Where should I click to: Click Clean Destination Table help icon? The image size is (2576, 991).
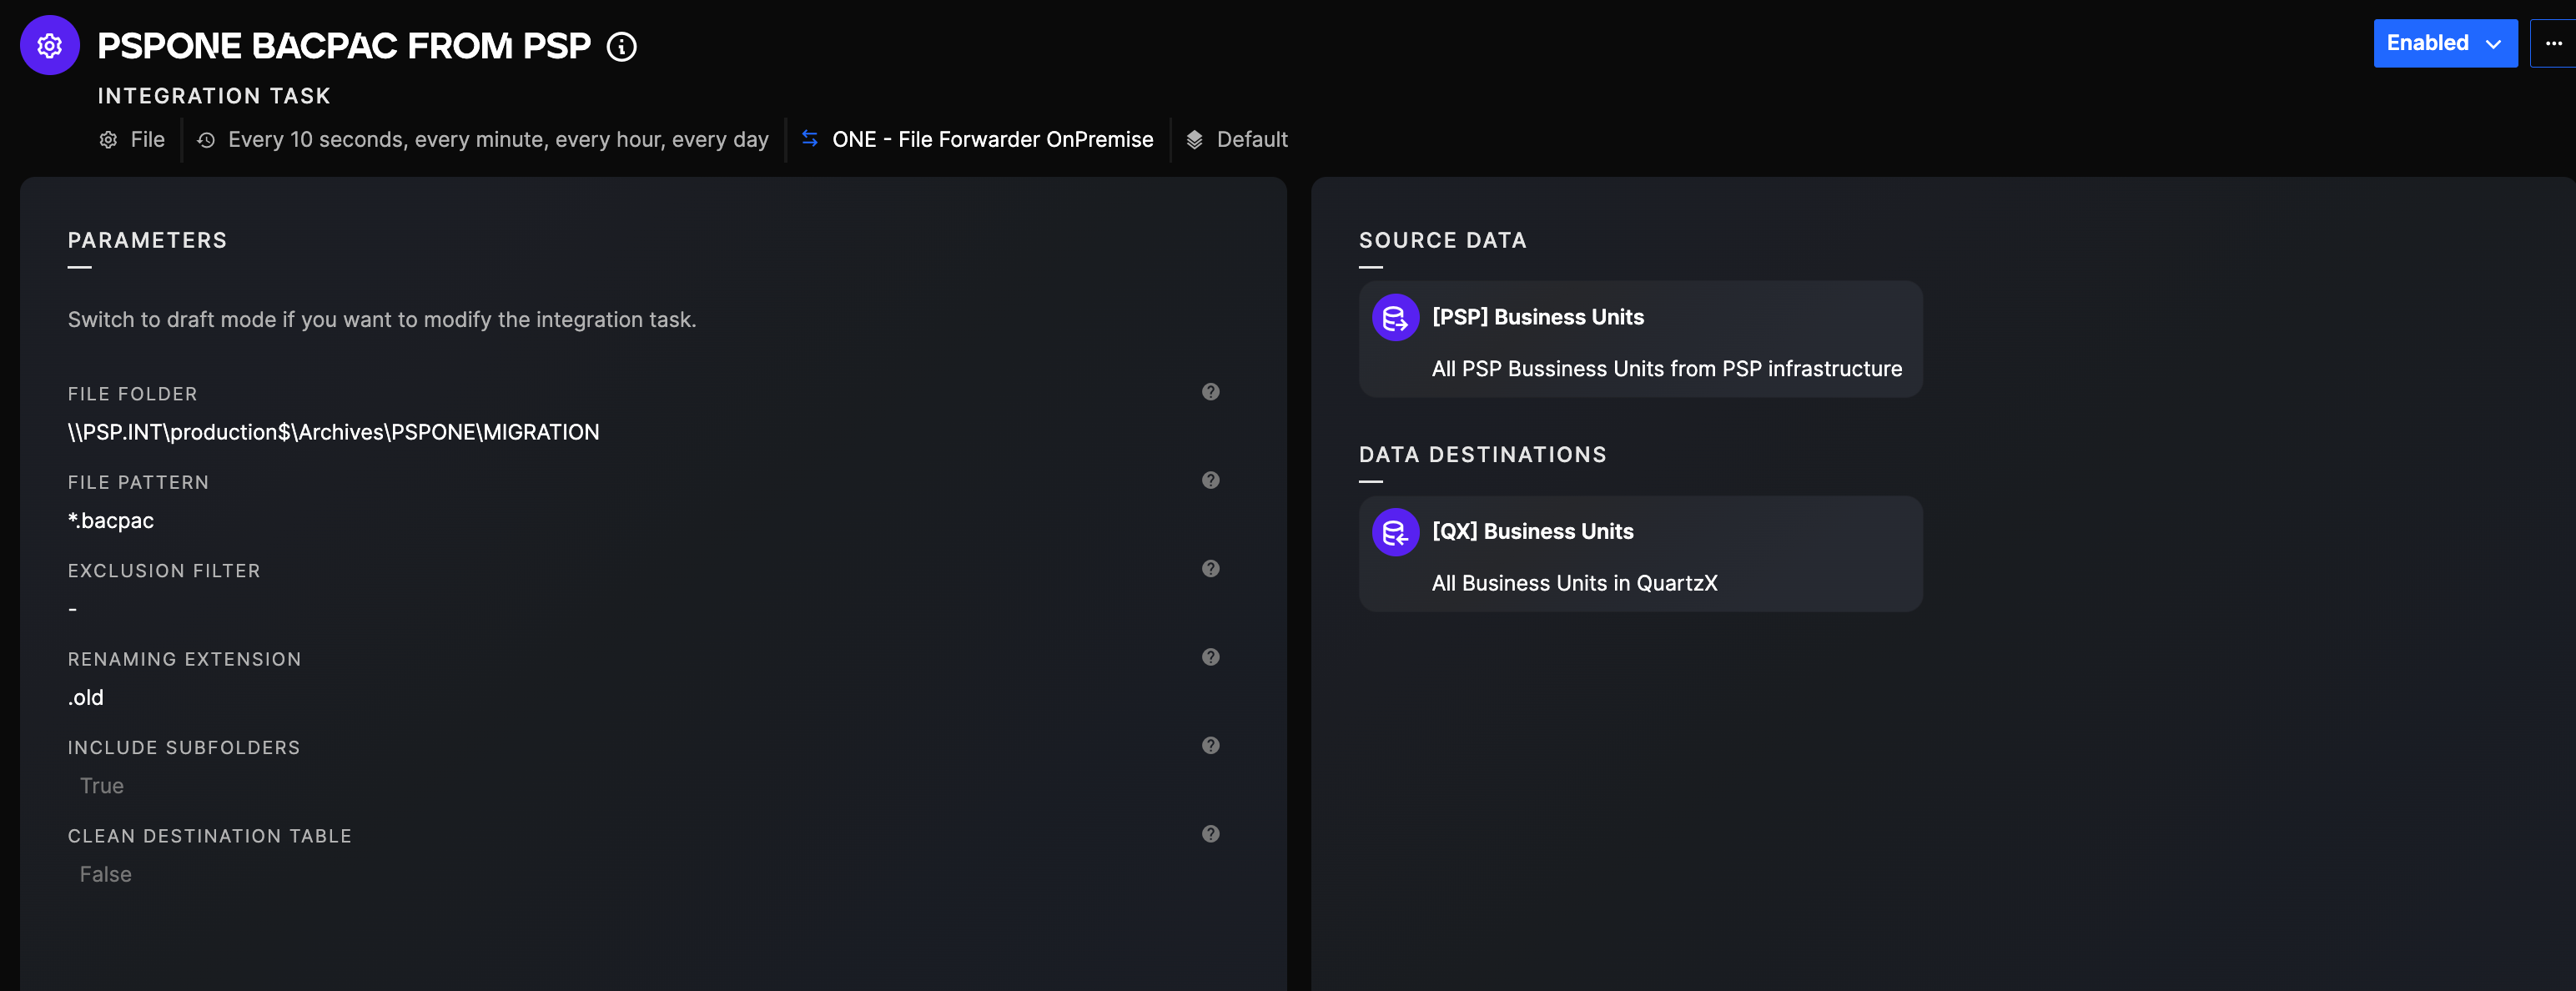(x=1210, y=834)
